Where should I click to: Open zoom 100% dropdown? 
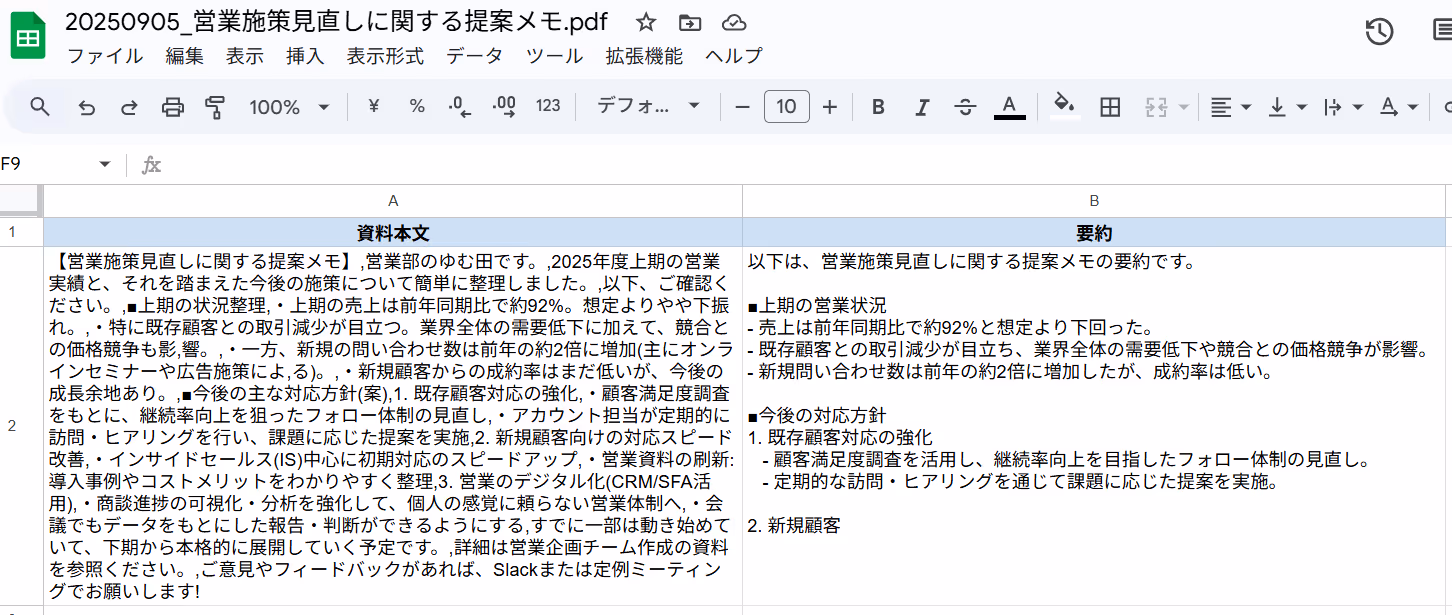click(289, 107)
